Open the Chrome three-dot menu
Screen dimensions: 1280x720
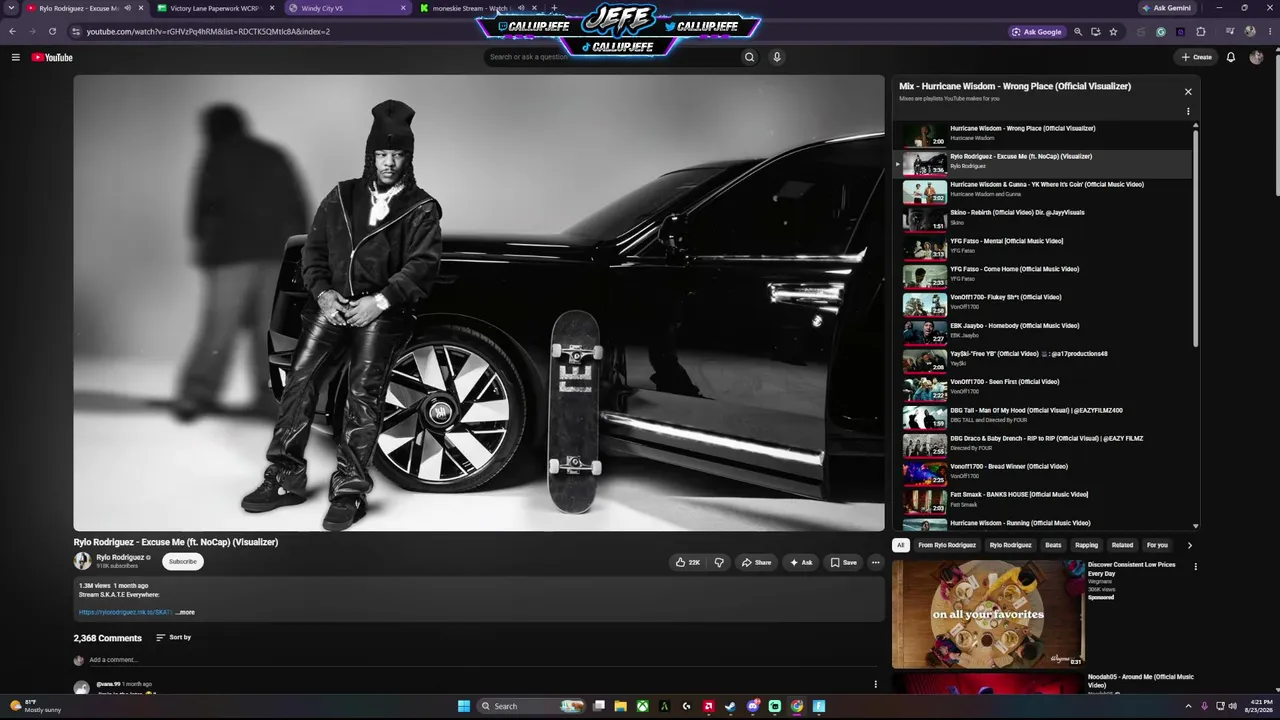1268,31
